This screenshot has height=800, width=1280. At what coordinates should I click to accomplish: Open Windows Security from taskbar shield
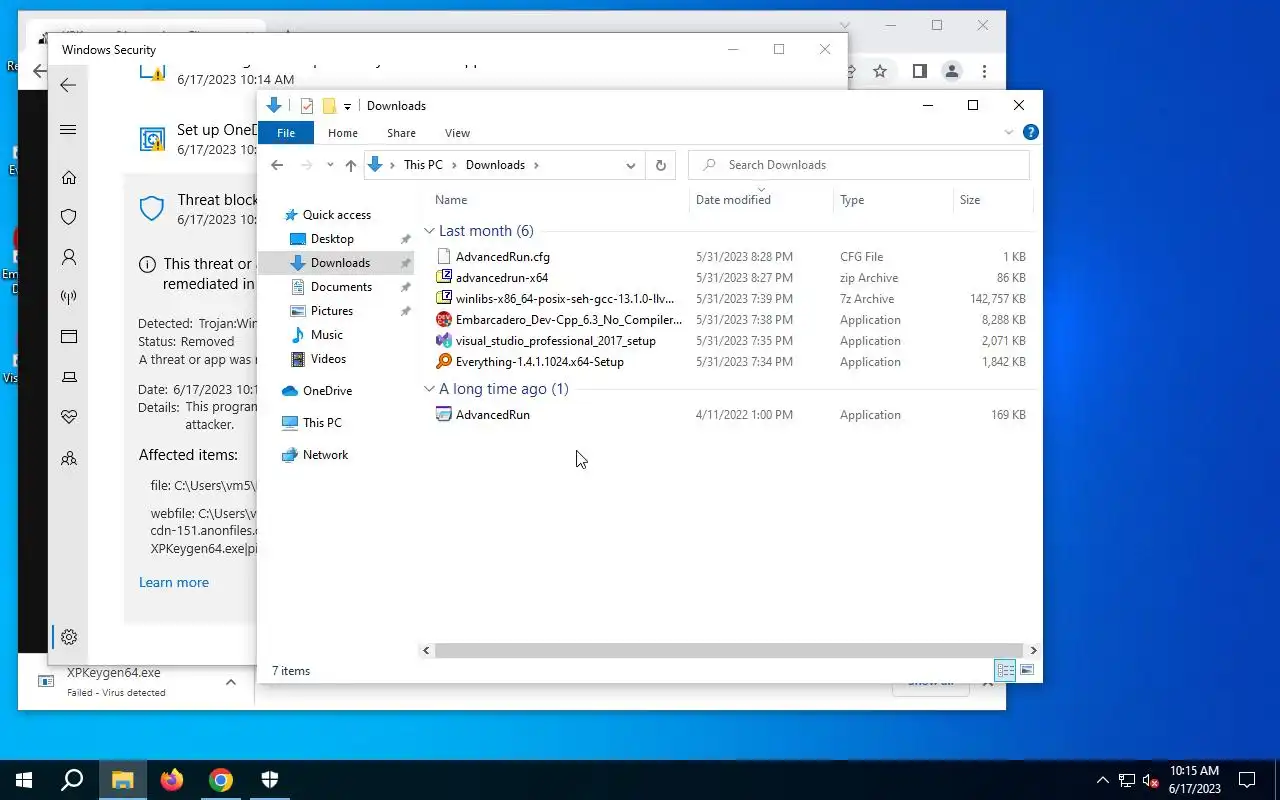(x=270, y=780)
